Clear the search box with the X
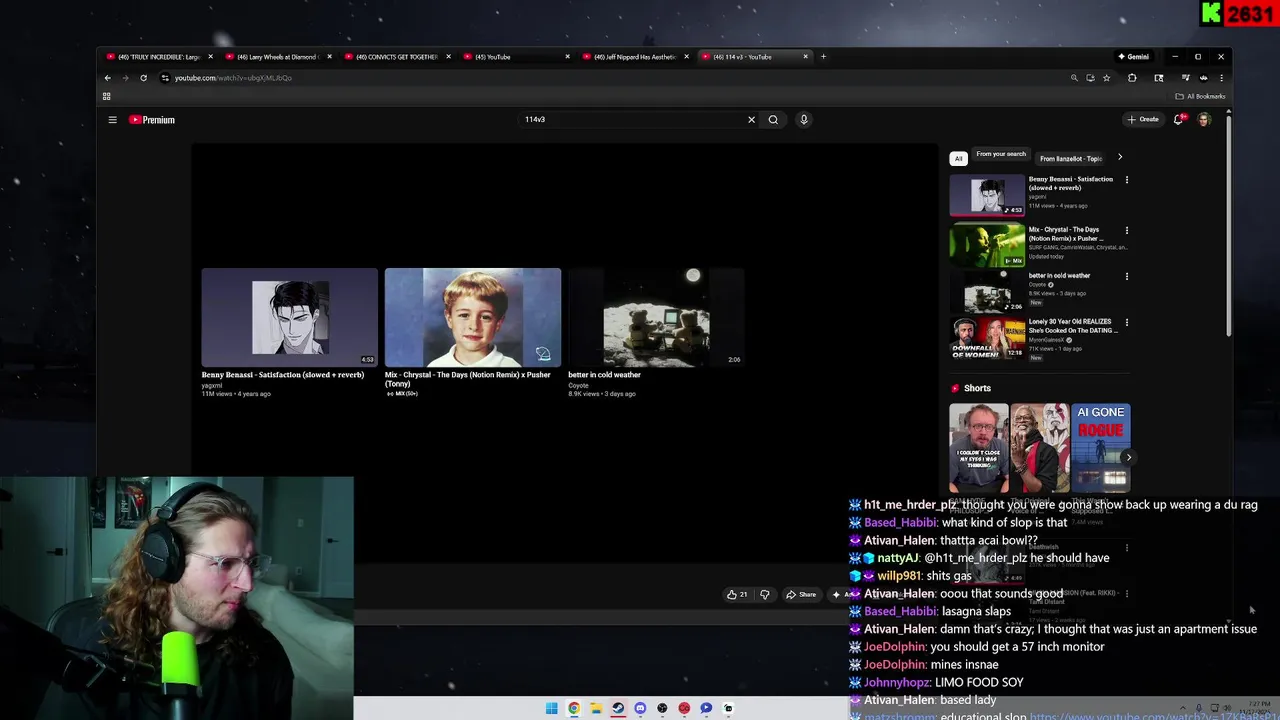The height and width of the screenshot is (720, 1280). (751, 120)
